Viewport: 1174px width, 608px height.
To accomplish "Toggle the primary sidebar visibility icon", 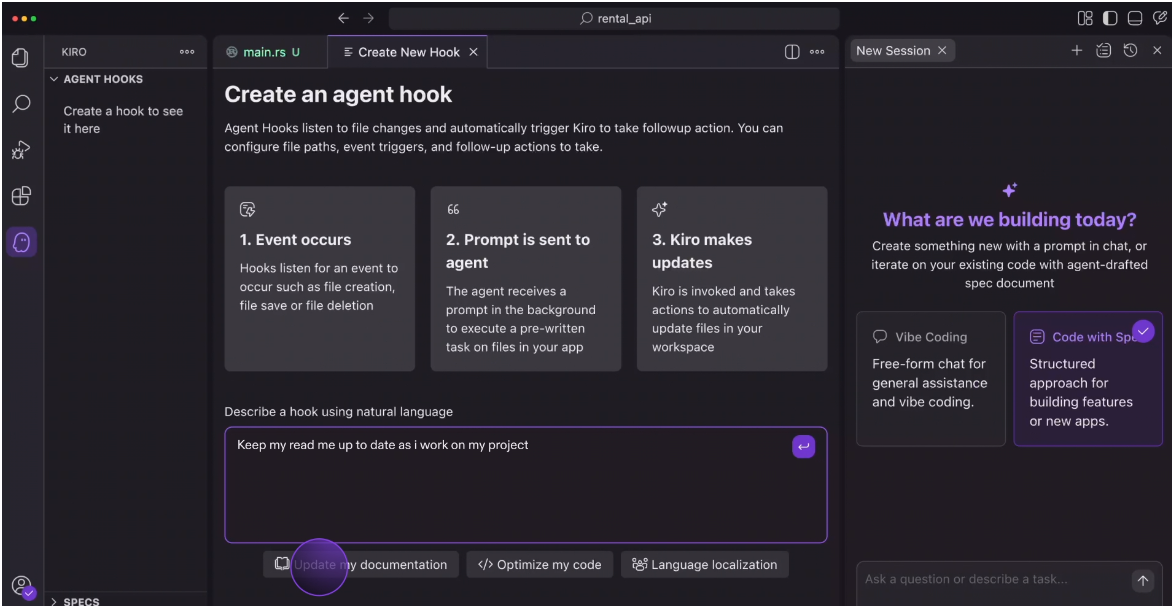I will tap(1110, 18).
